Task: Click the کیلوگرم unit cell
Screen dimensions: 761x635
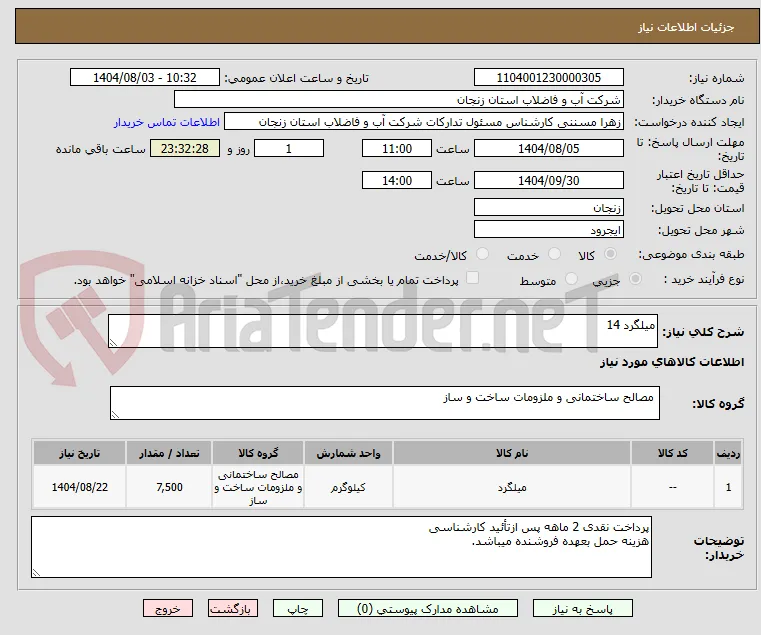Action: (x=348, y=487)
